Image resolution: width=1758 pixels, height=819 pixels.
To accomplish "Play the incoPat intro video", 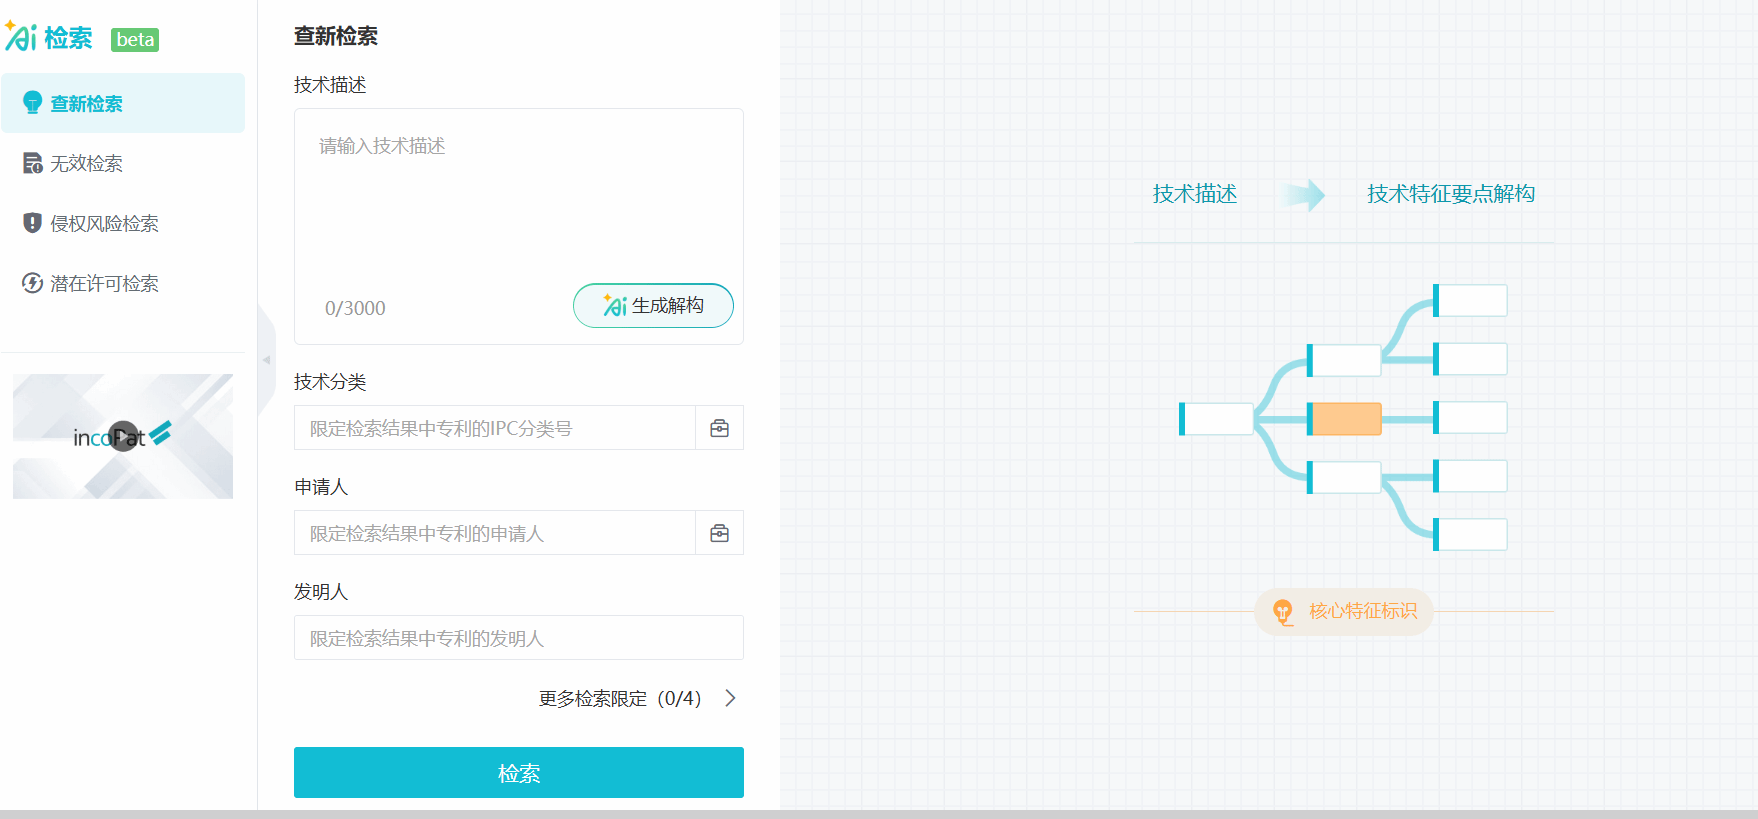I will click(x=123, y=436).
